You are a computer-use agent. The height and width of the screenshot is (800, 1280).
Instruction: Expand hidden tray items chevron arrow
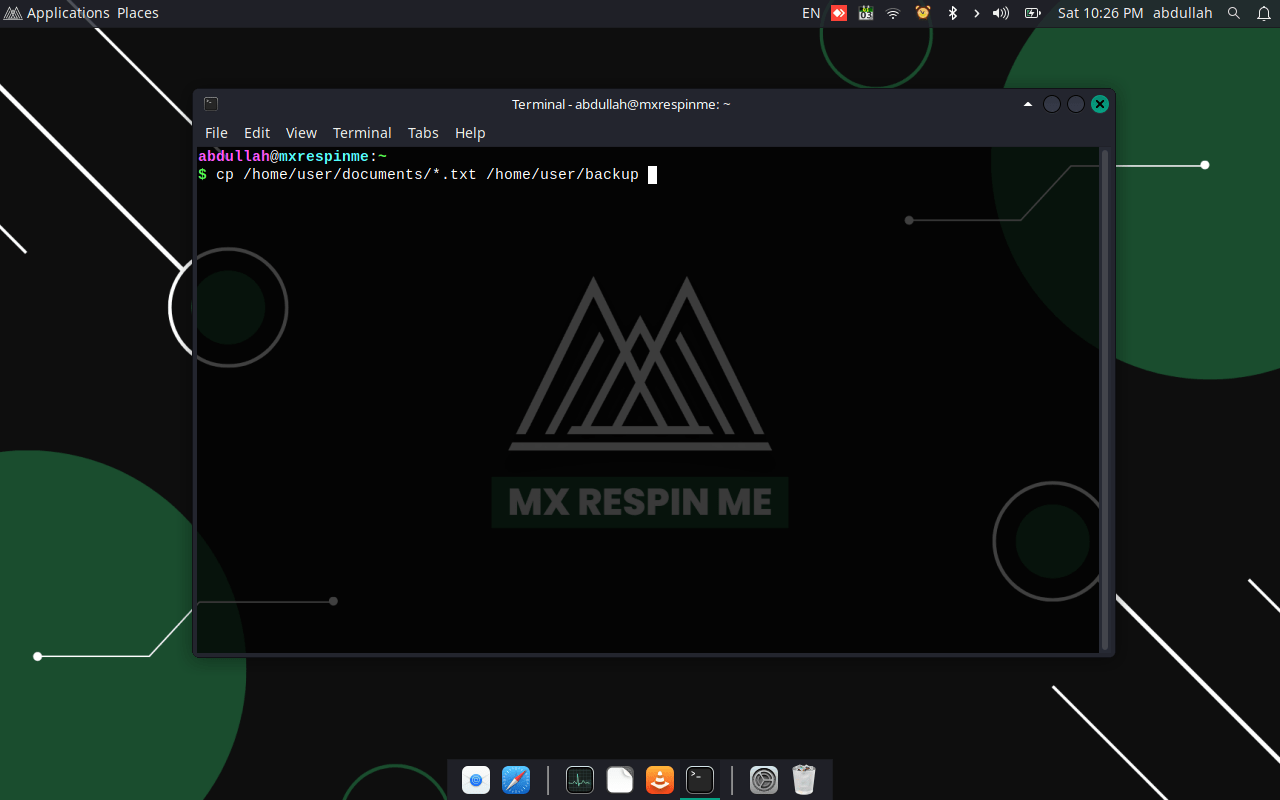976,13
